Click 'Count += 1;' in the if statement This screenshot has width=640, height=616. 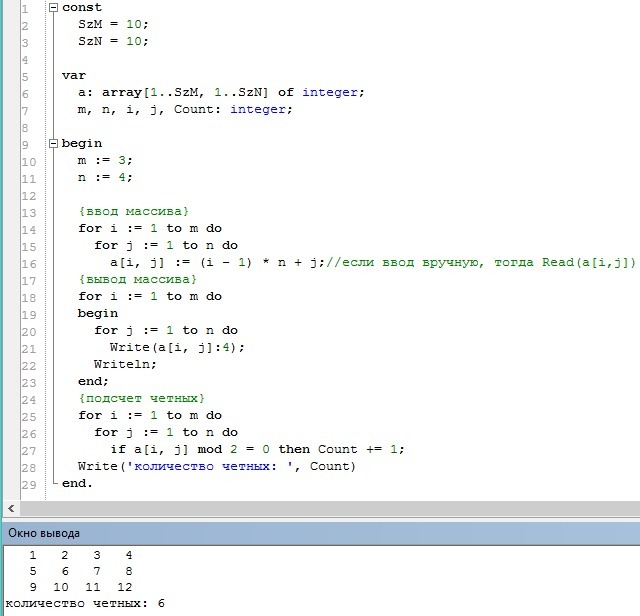point(361,449)
